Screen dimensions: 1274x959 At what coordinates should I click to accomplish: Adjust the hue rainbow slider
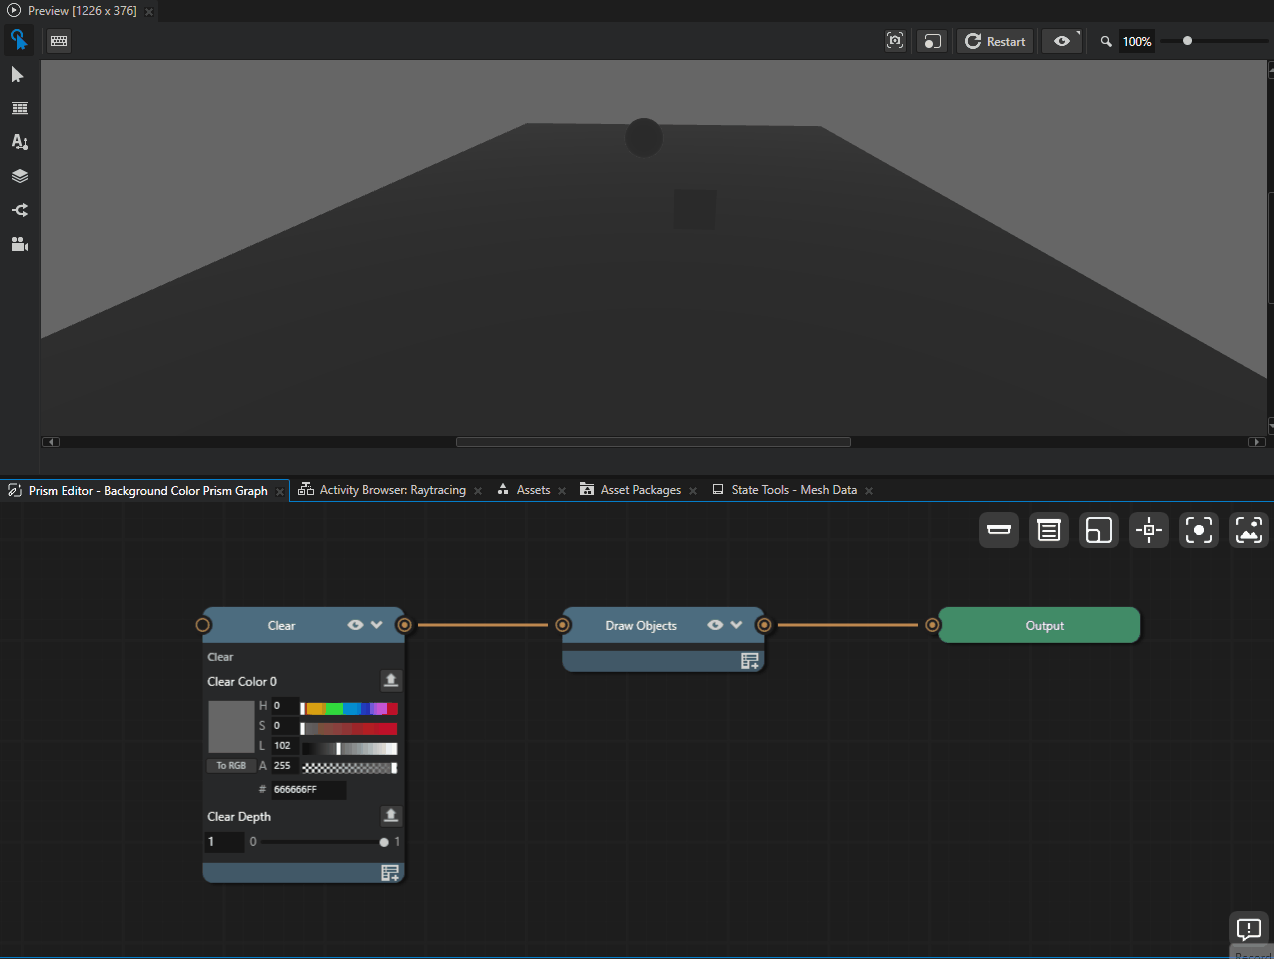click(x=349, y=708)
